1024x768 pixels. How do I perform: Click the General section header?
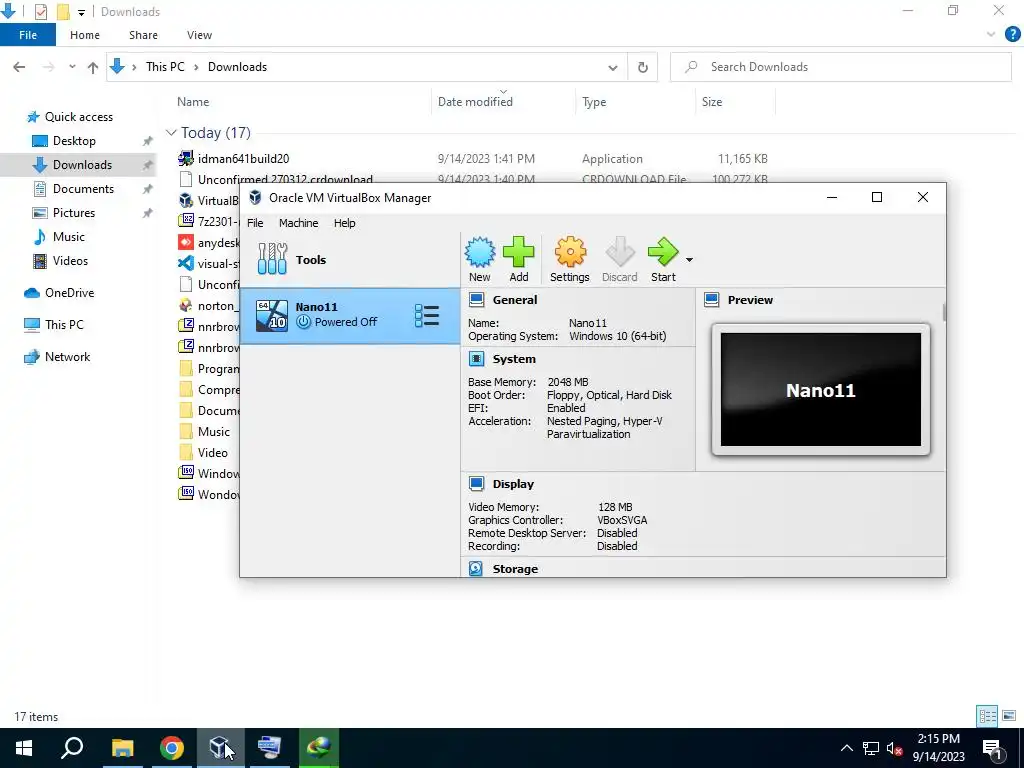515,300
